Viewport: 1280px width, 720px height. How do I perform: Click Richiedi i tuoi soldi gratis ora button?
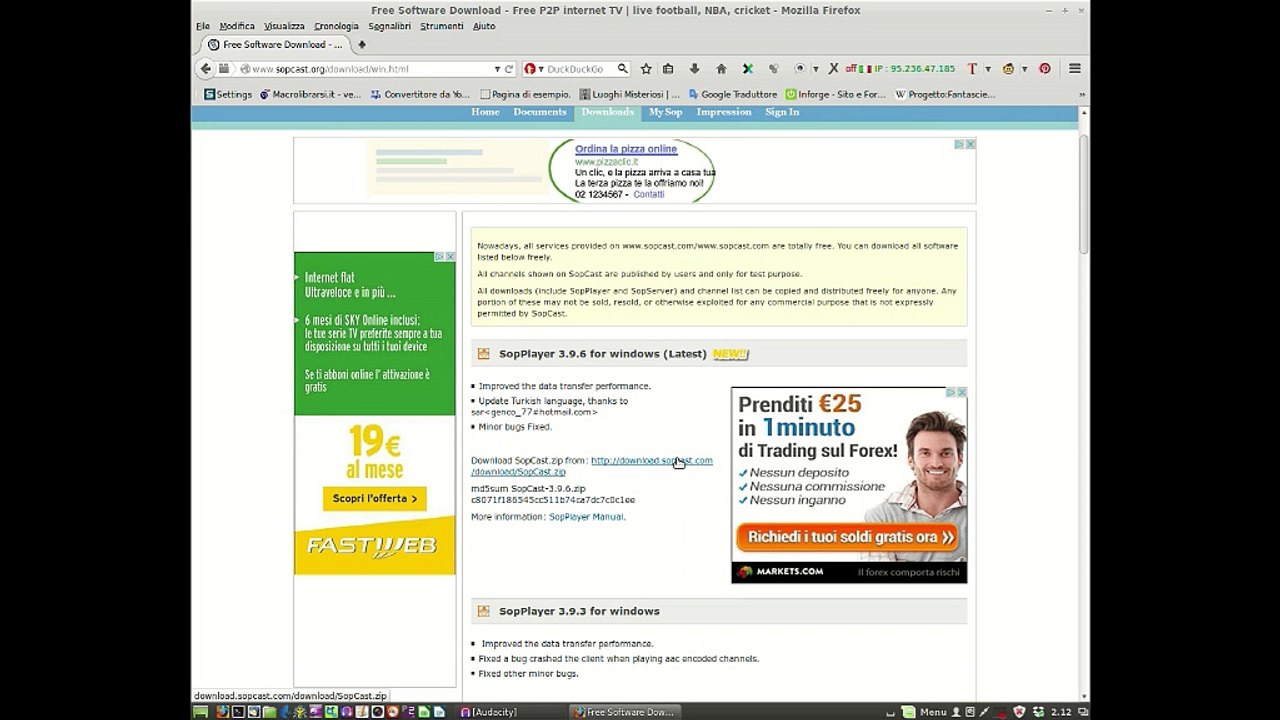(849, 538)
